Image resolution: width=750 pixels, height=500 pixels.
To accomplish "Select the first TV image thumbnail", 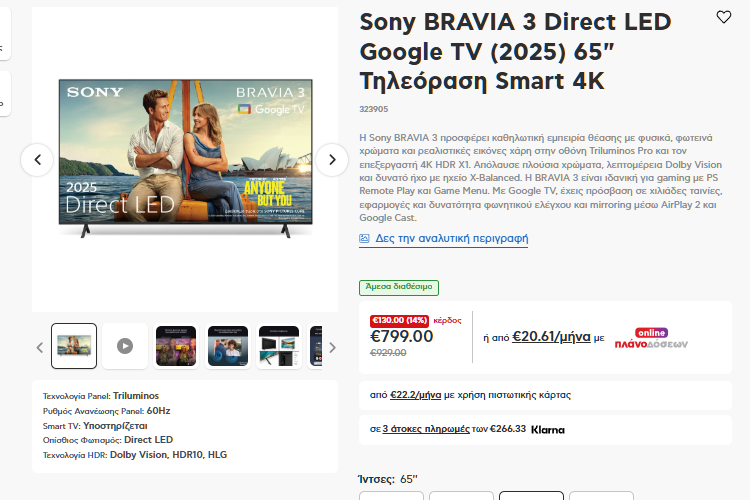I will tap(74, 346).
